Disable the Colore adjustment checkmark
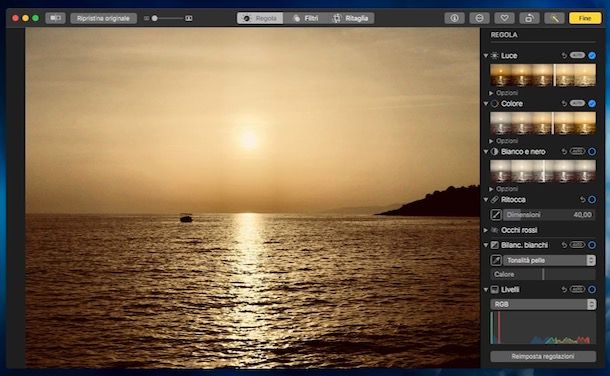 tap(592, 104)
